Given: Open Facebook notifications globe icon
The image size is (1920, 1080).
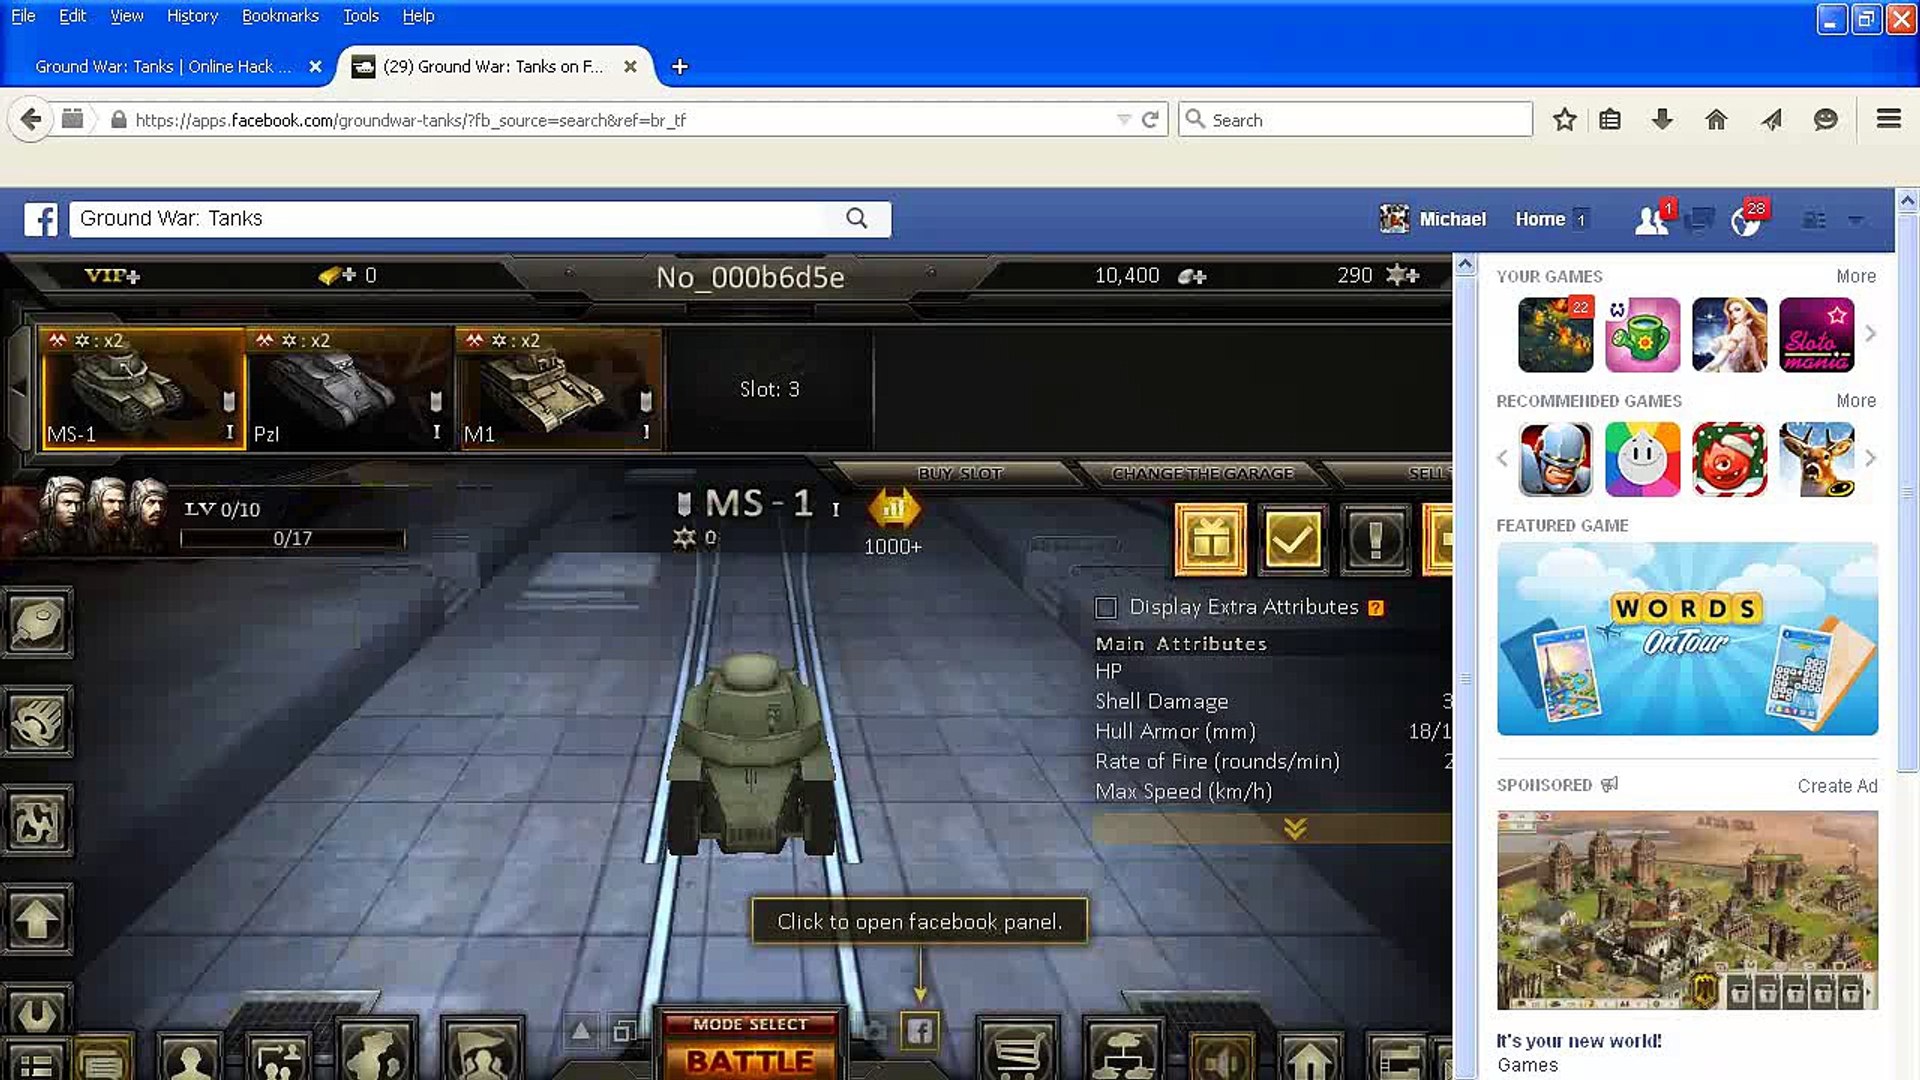Looking at the screenshot, I should (1746, 220).
